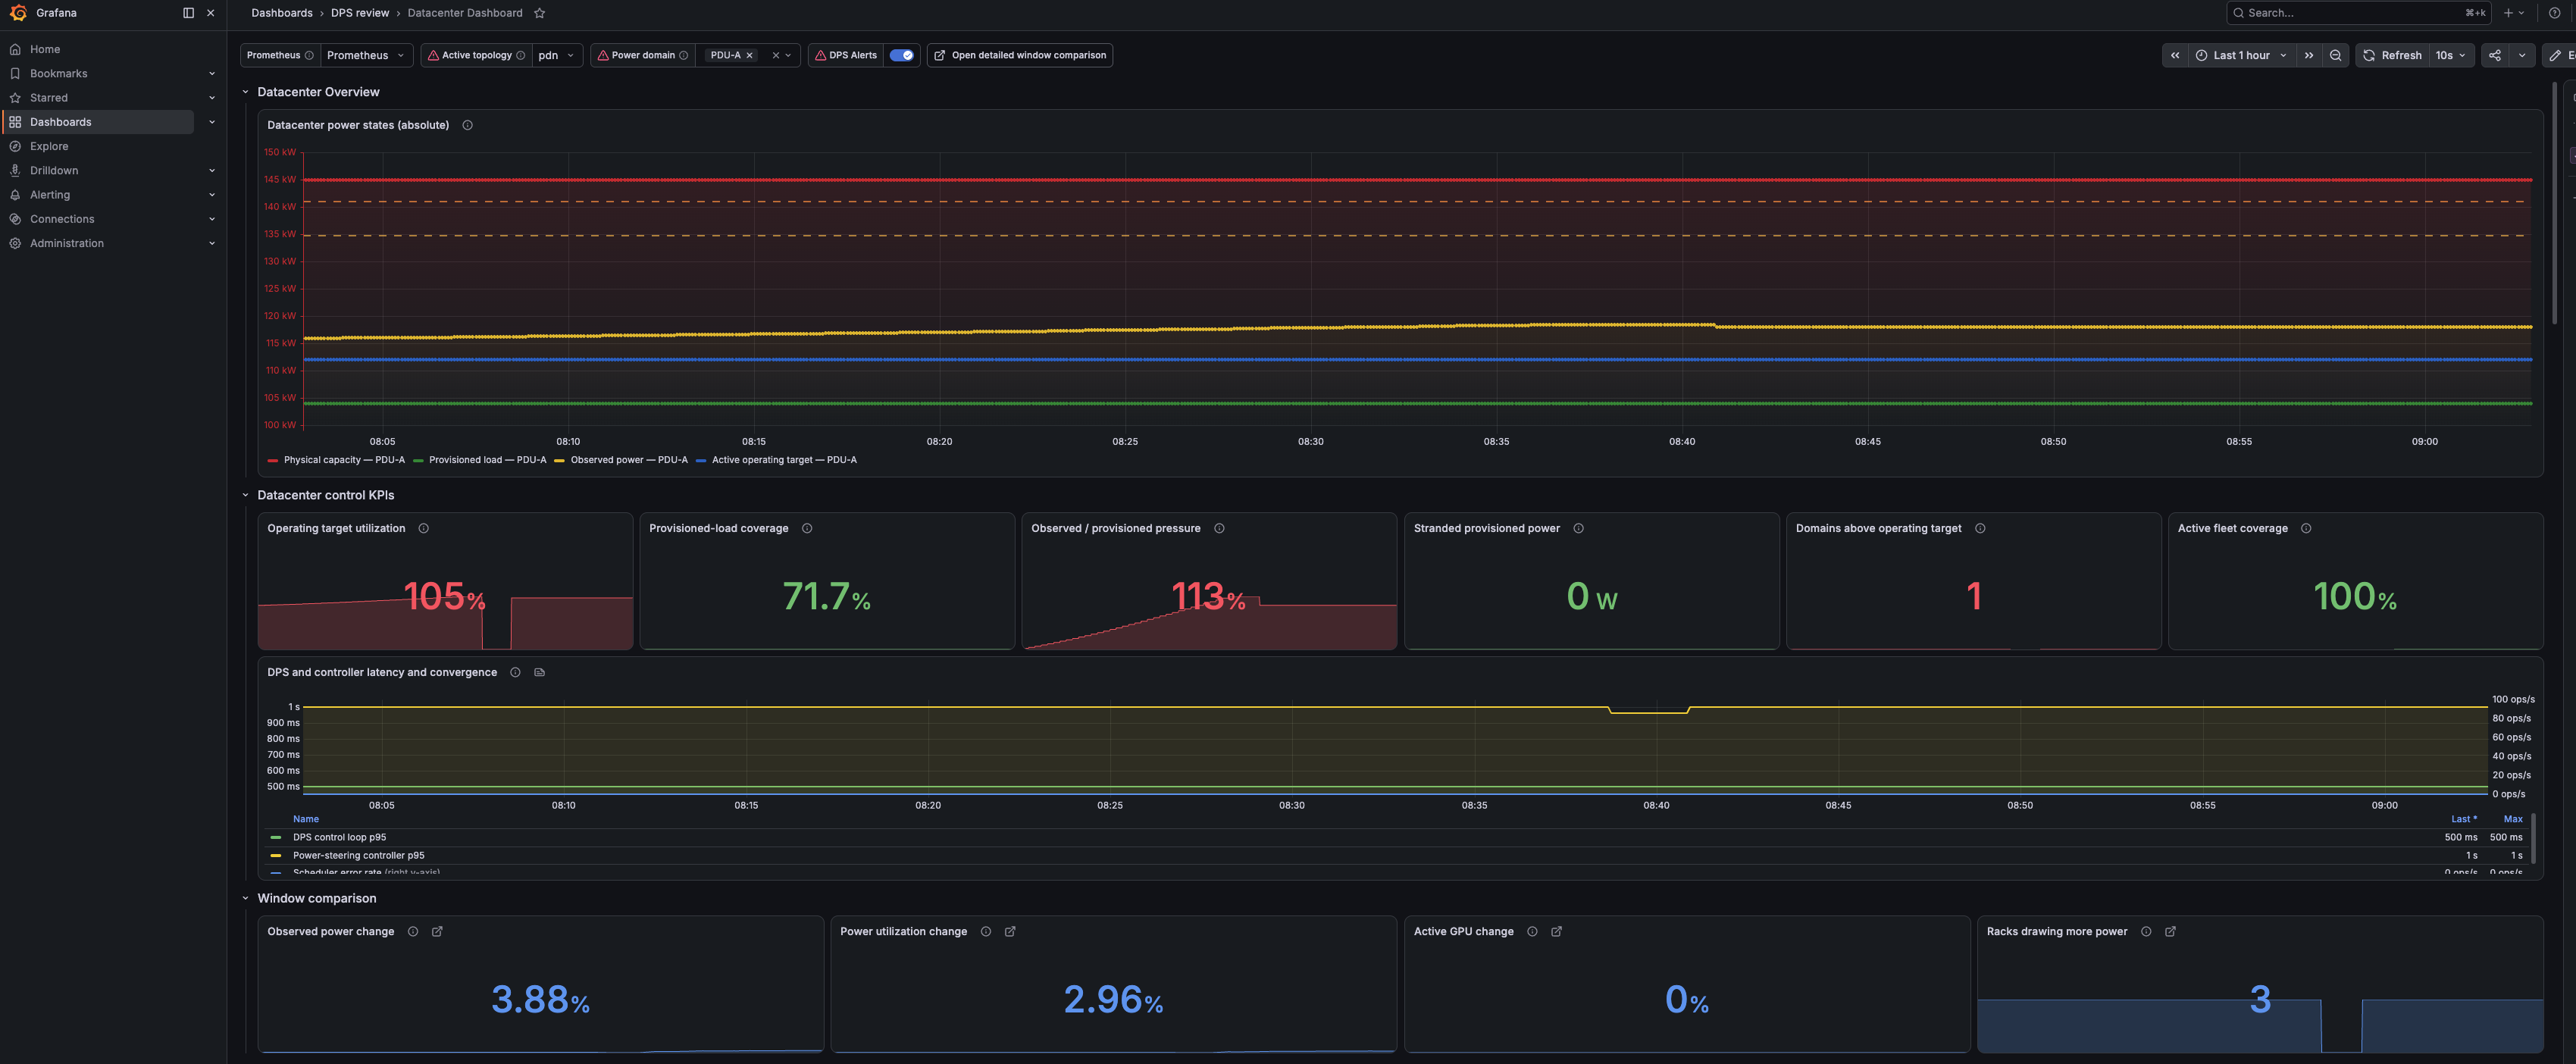Screen dimensions: 2576x1064
Task: Open the Connections section
Action: [x=62, y=219]
